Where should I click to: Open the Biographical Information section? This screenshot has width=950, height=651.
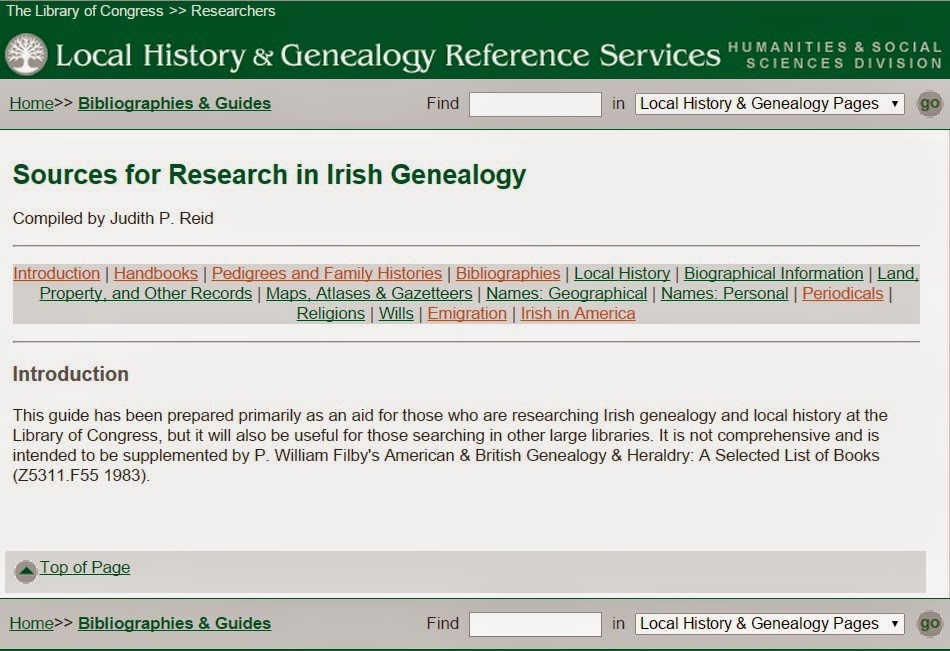pyautogui.click(x=774, y=273)
